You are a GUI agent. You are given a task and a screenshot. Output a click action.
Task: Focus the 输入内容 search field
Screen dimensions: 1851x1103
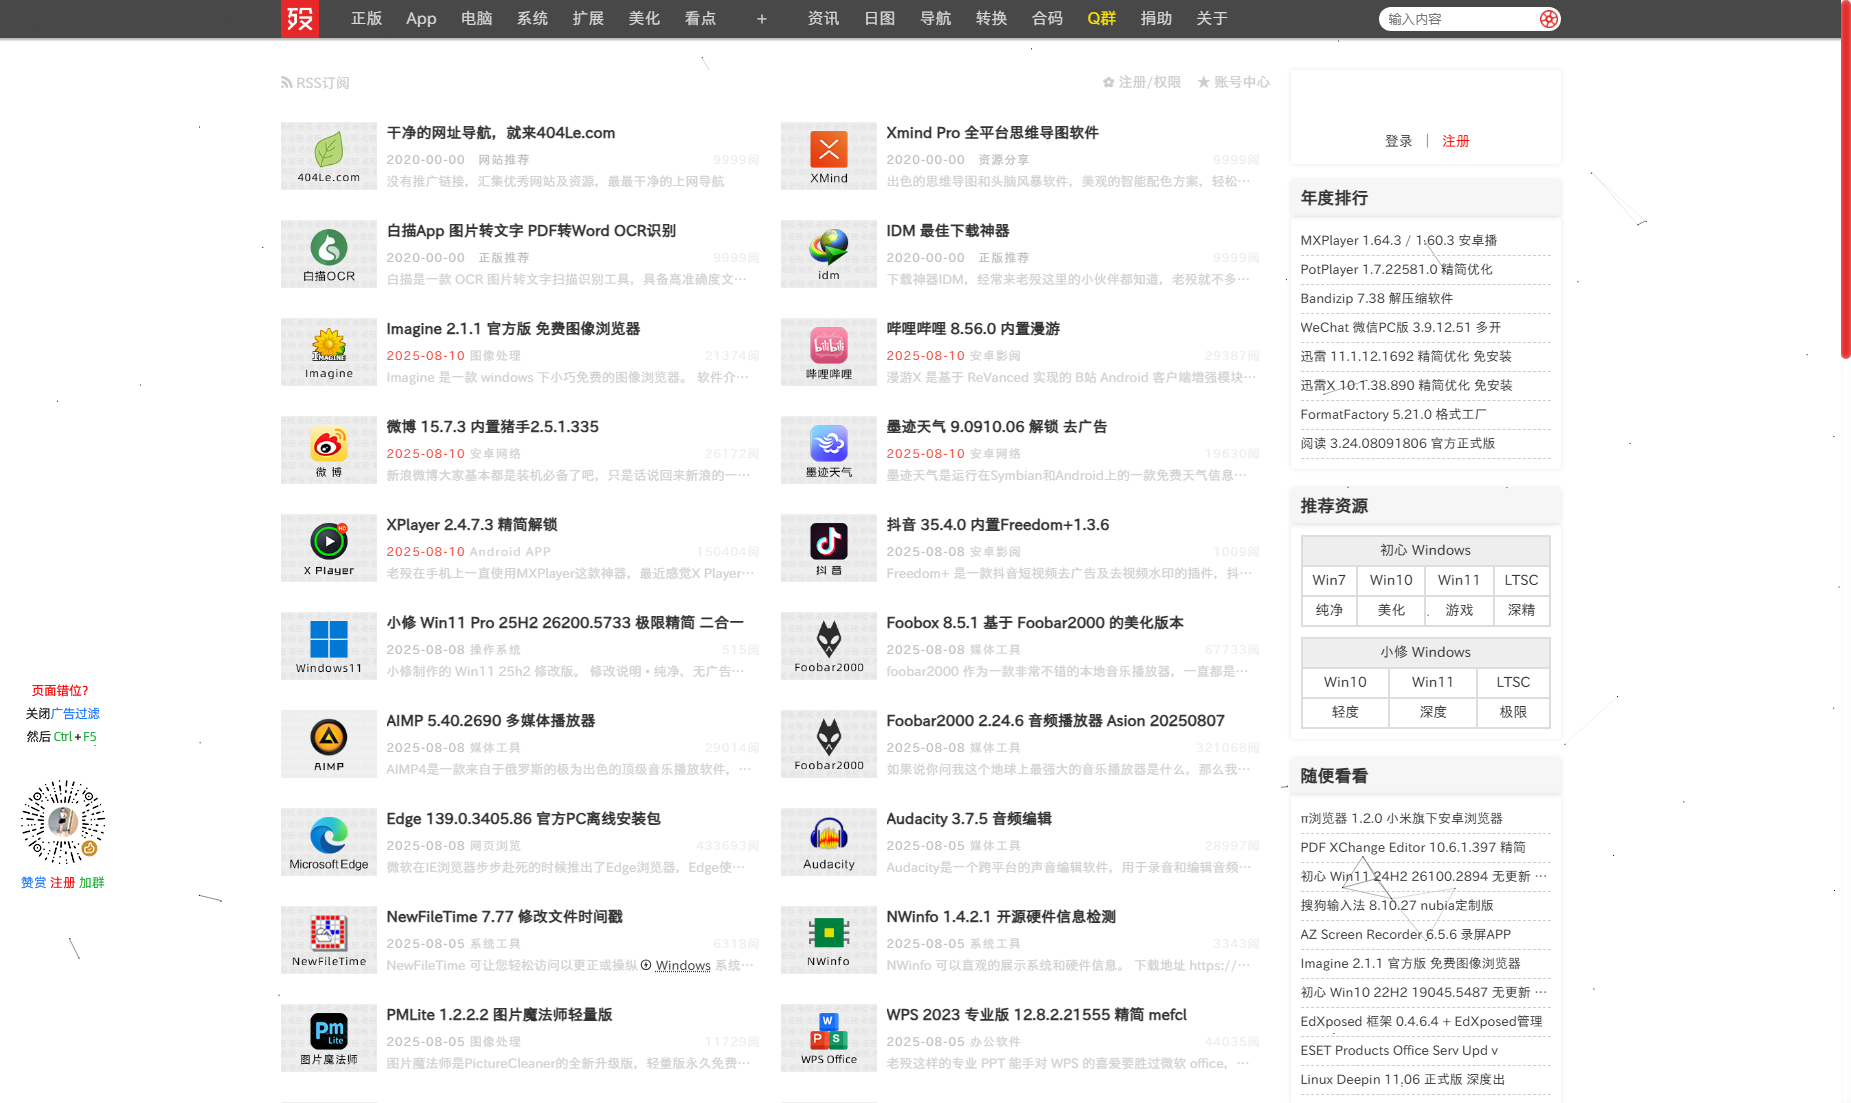[1459, 19]
